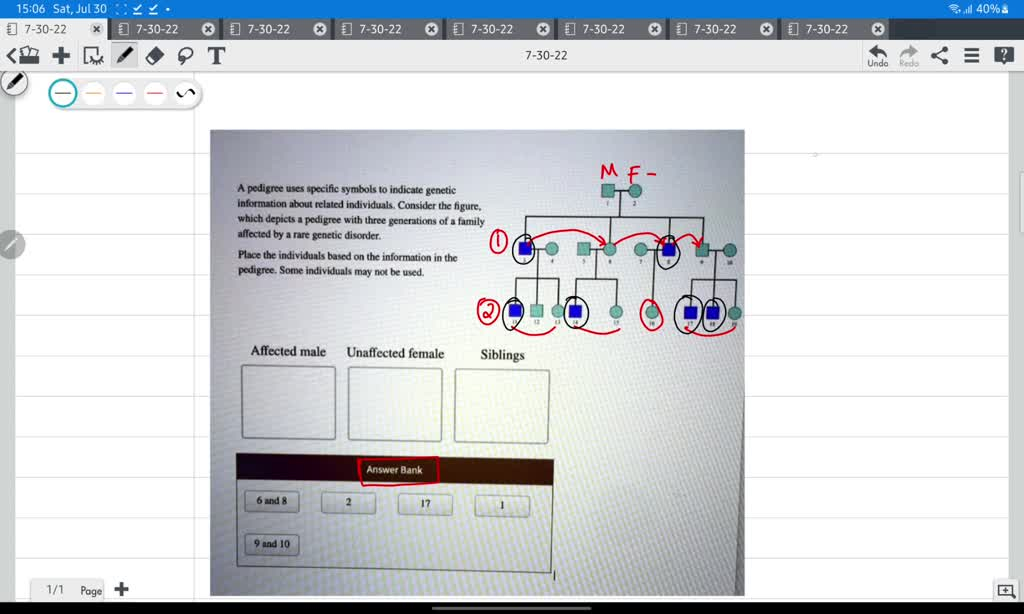Tap the 'Answer Bank' header label
Screen dimensions: 1024x614
click(394, 470)
